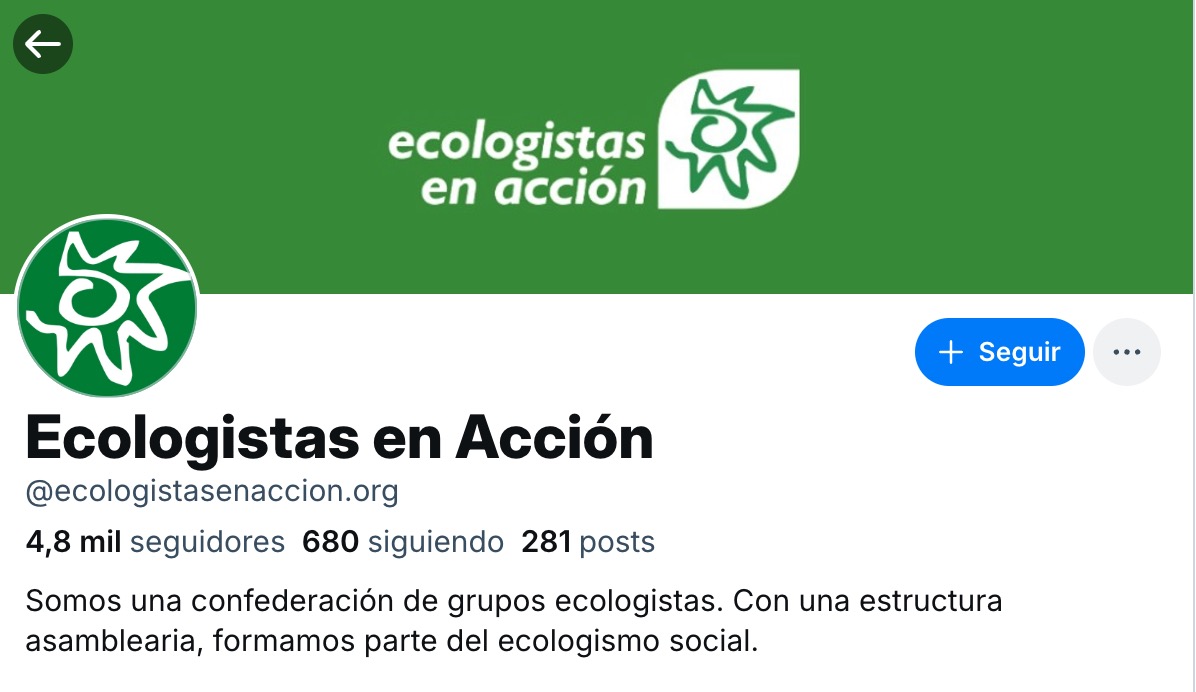This screenshot has height=692, width=1196.
Task: Open the round sun logo profile avatar
Action: pos(107,306)
